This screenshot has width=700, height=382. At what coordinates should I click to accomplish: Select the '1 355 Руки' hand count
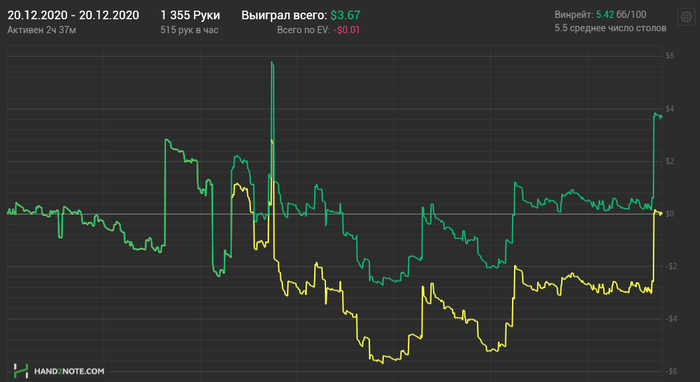(x=190, y=15)
